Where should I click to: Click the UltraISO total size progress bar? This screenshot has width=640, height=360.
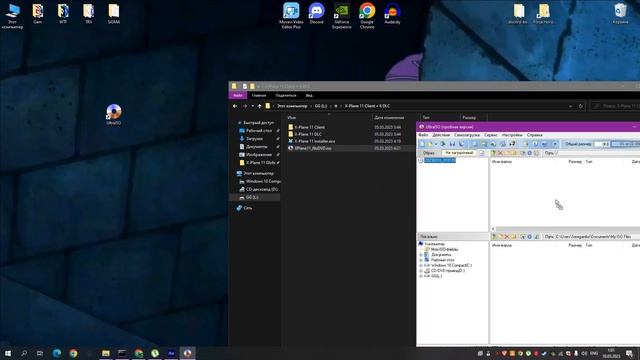click(625, 144)
